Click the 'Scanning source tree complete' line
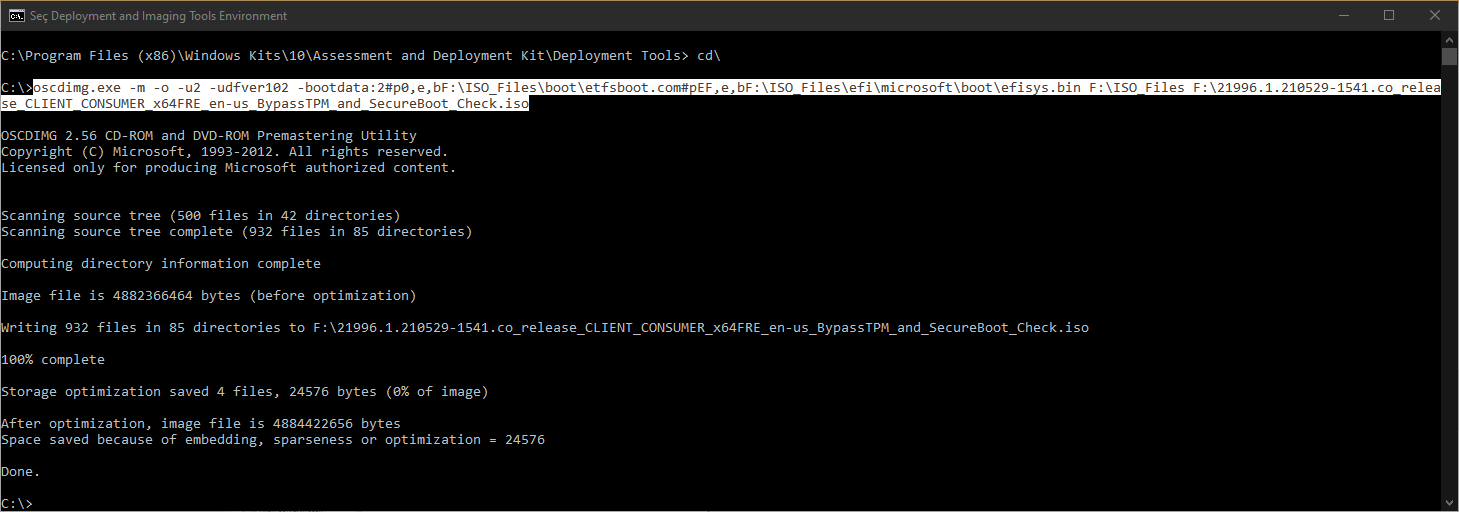The height and width of the screenshot is (512, 1459). tap(237, 231)
